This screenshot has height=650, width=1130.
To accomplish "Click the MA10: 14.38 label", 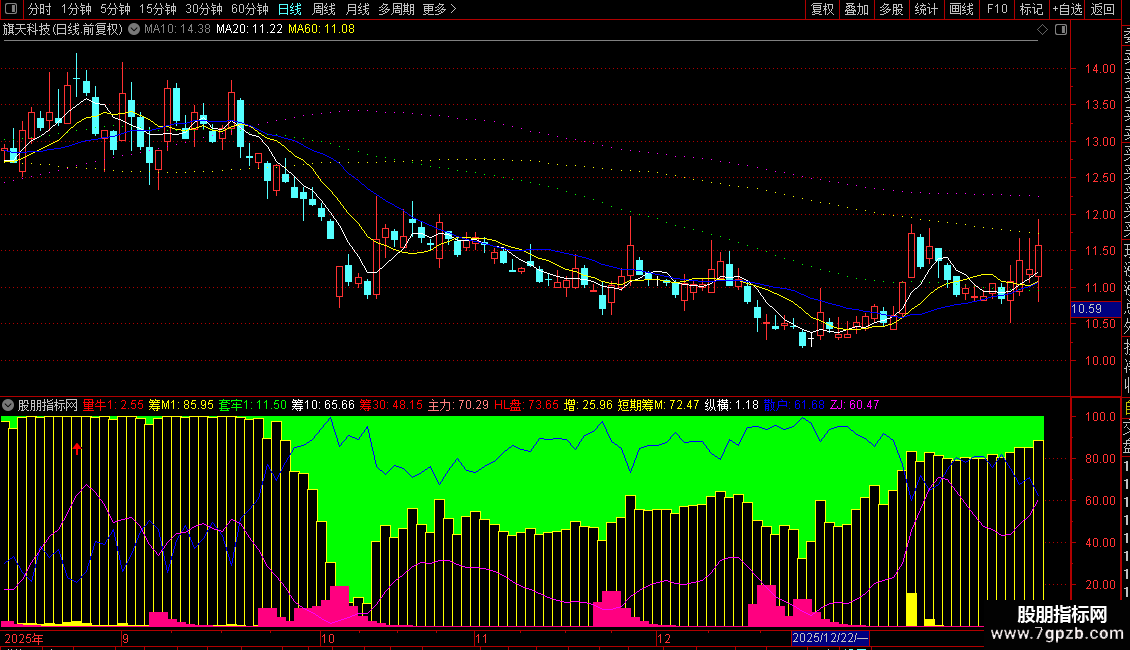I will pyautogui.click(x=177, y=29).
